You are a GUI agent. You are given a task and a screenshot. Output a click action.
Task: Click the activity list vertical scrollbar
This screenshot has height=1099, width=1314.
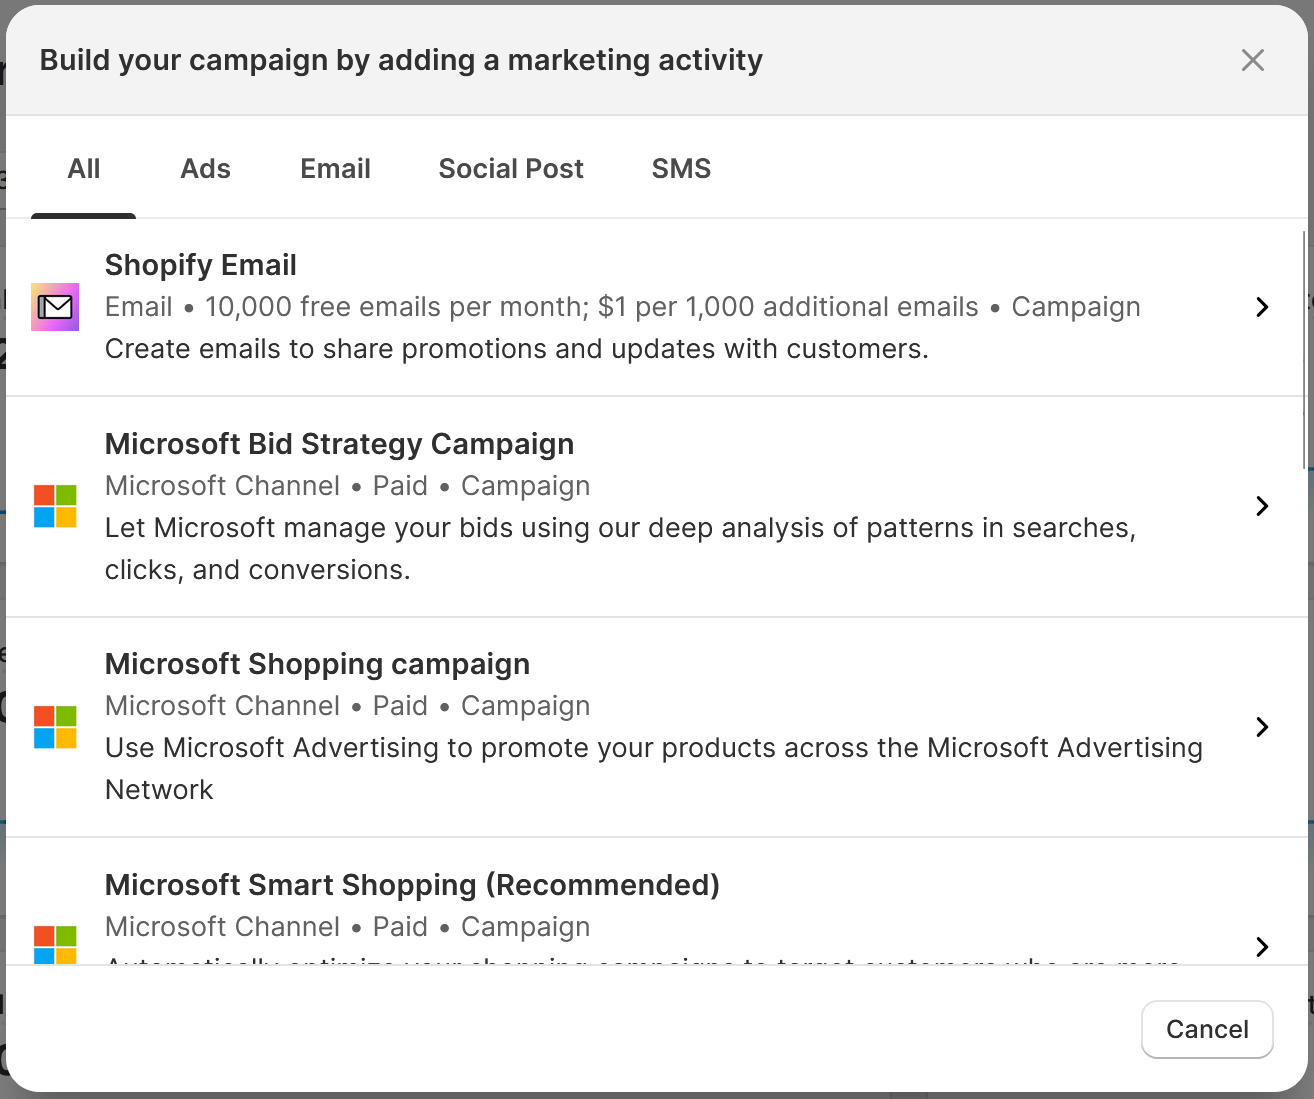(x=1305, y=350)
